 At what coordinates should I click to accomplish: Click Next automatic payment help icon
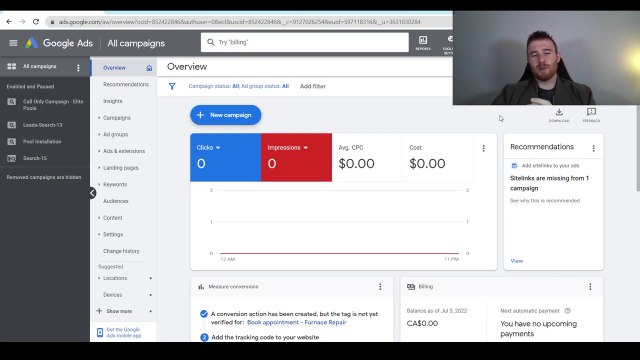click(x=567, y=311)
